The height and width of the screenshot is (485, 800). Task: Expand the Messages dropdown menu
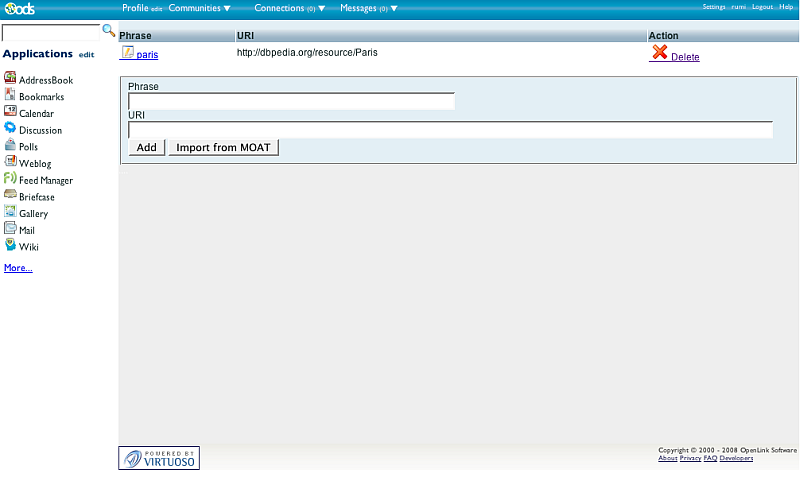368,8
